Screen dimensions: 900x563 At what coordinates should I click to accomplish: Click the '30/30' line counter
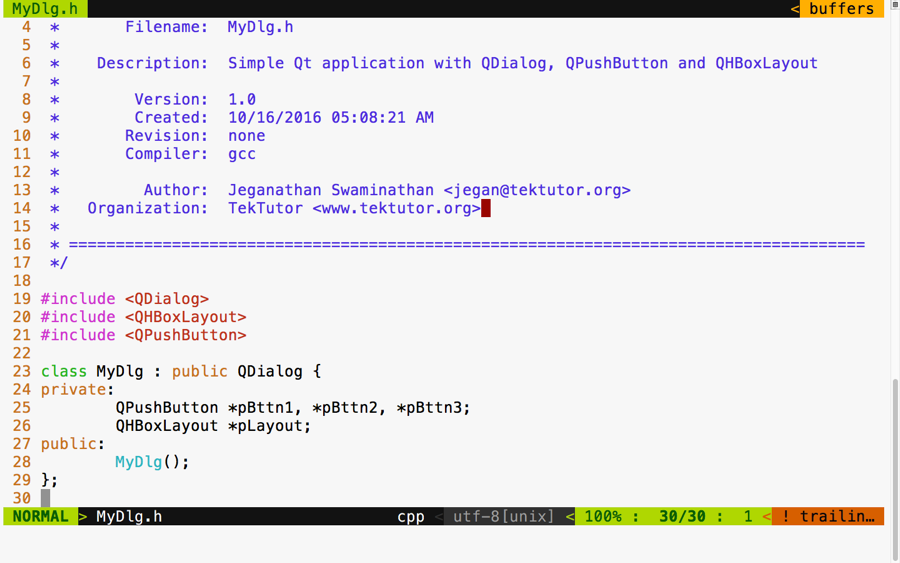[x=682, y=516]
